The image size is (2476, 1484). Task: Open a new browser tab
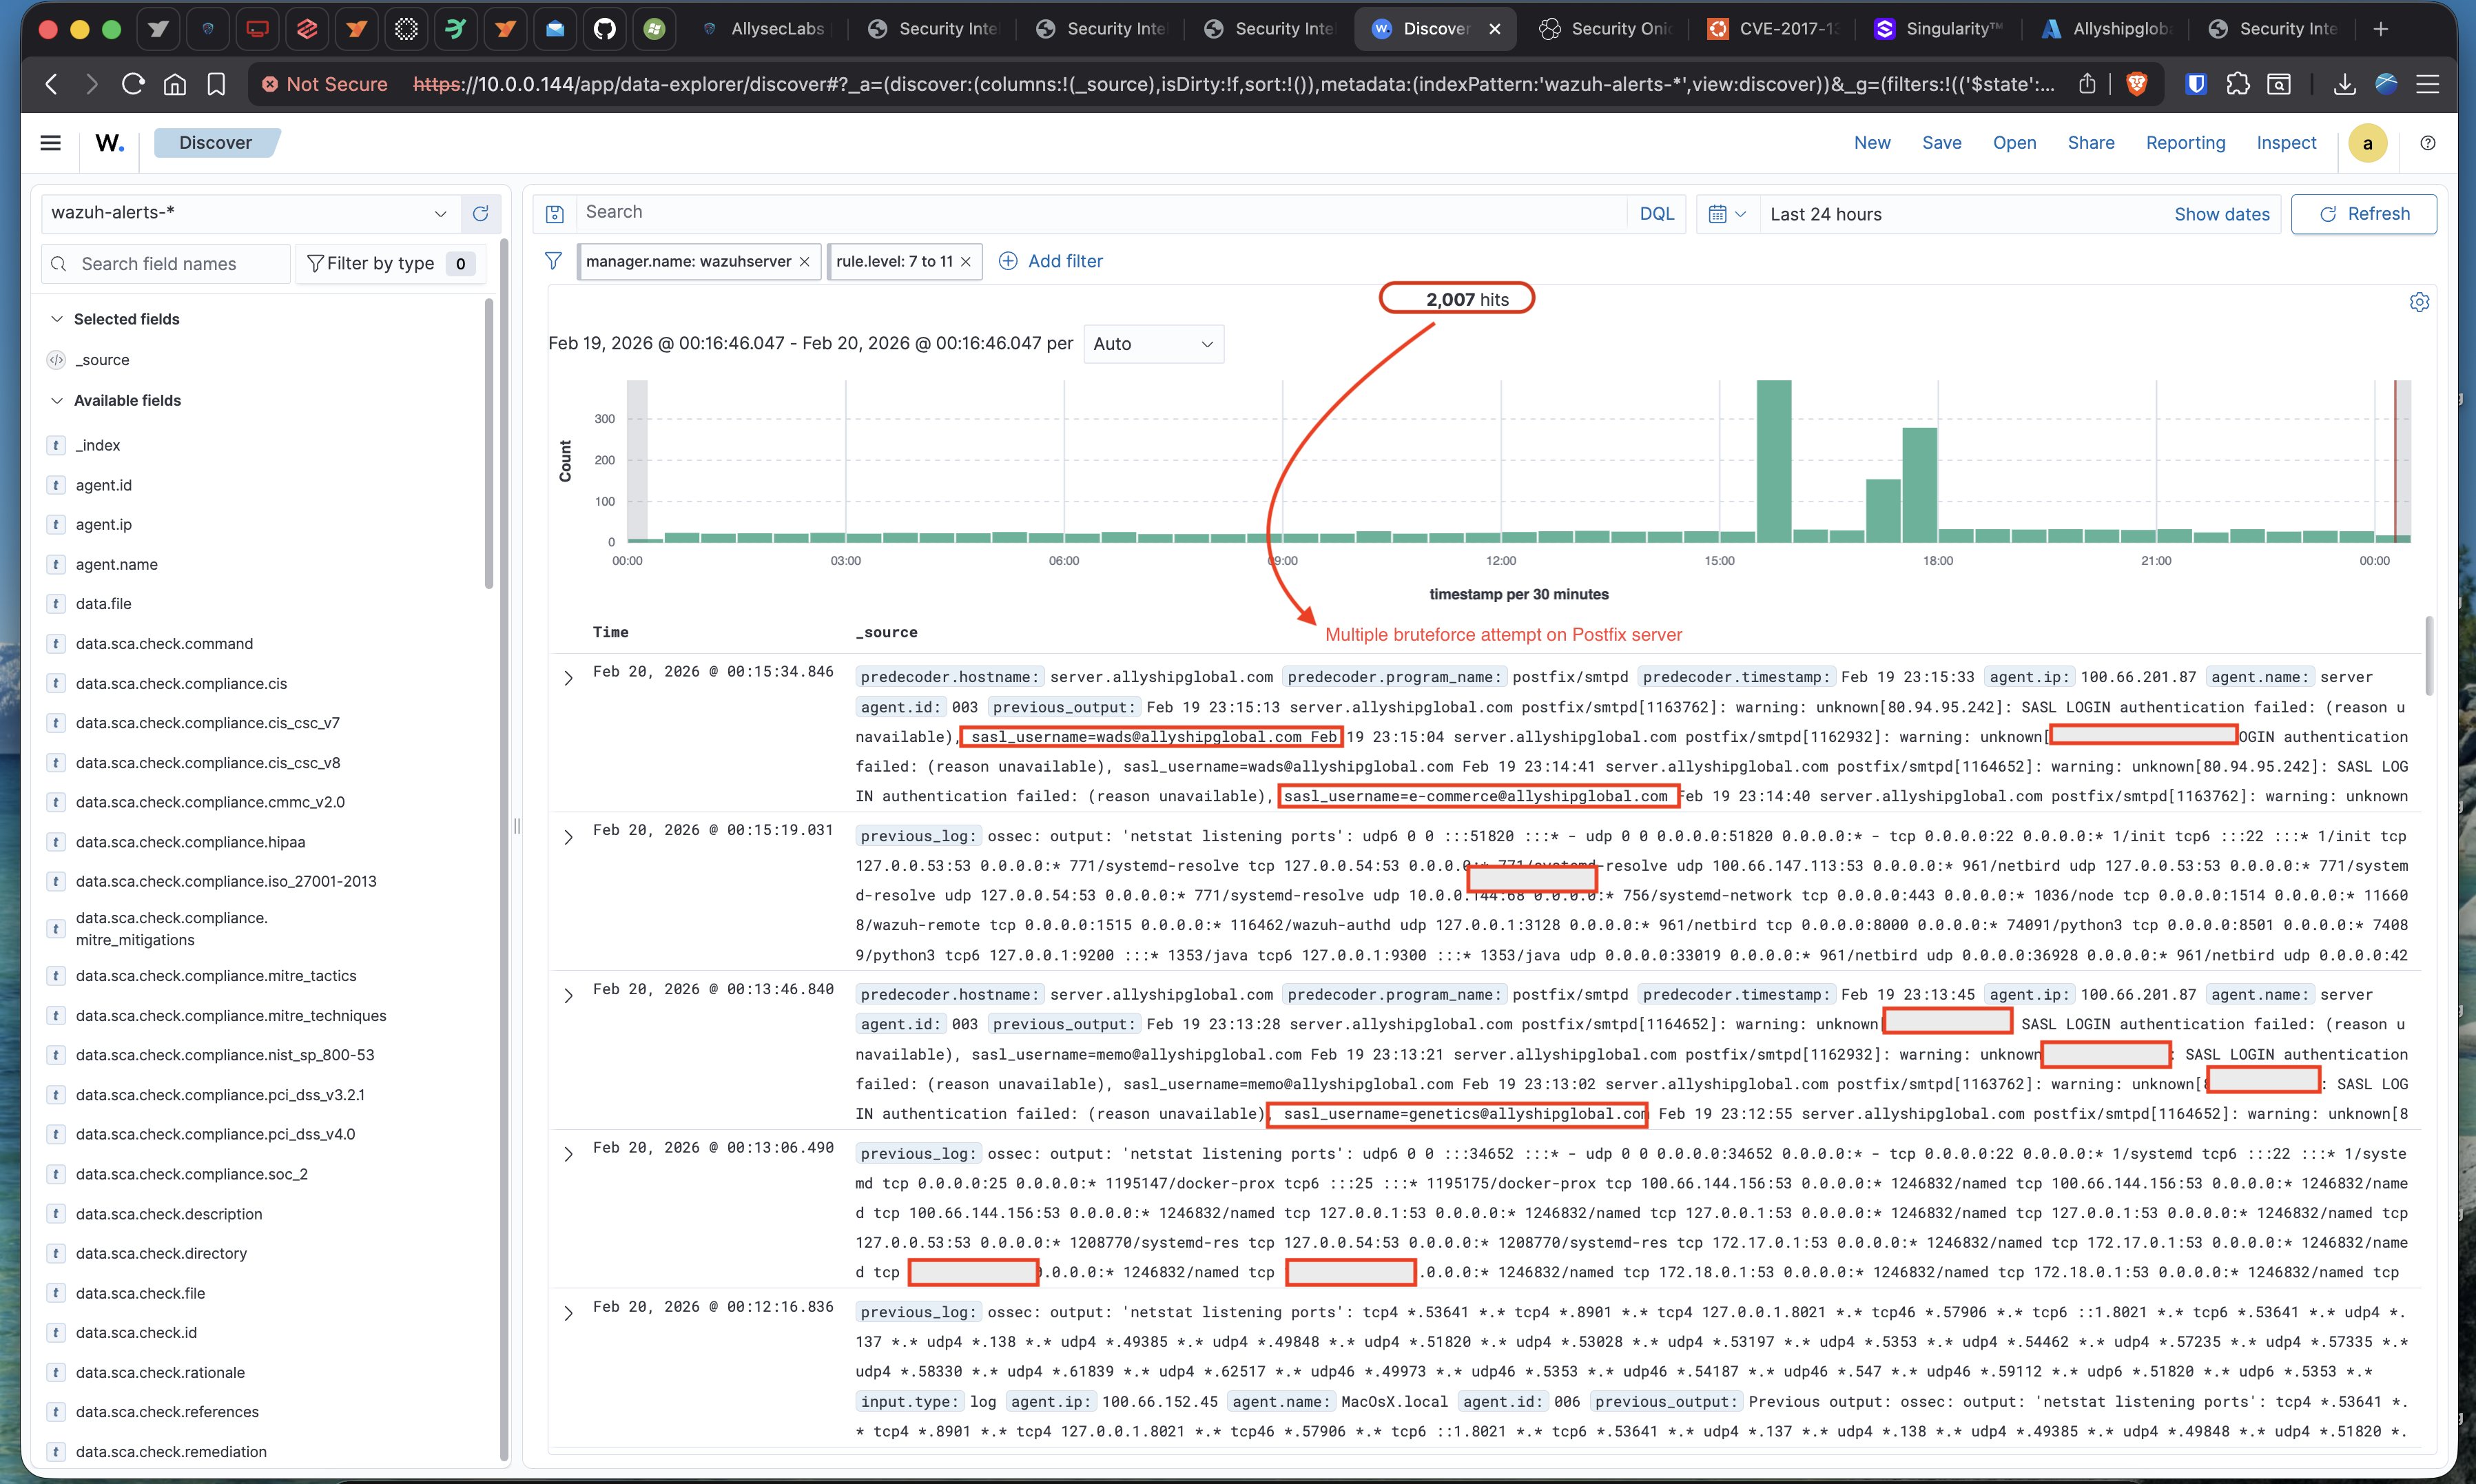tap(2381, 29)
